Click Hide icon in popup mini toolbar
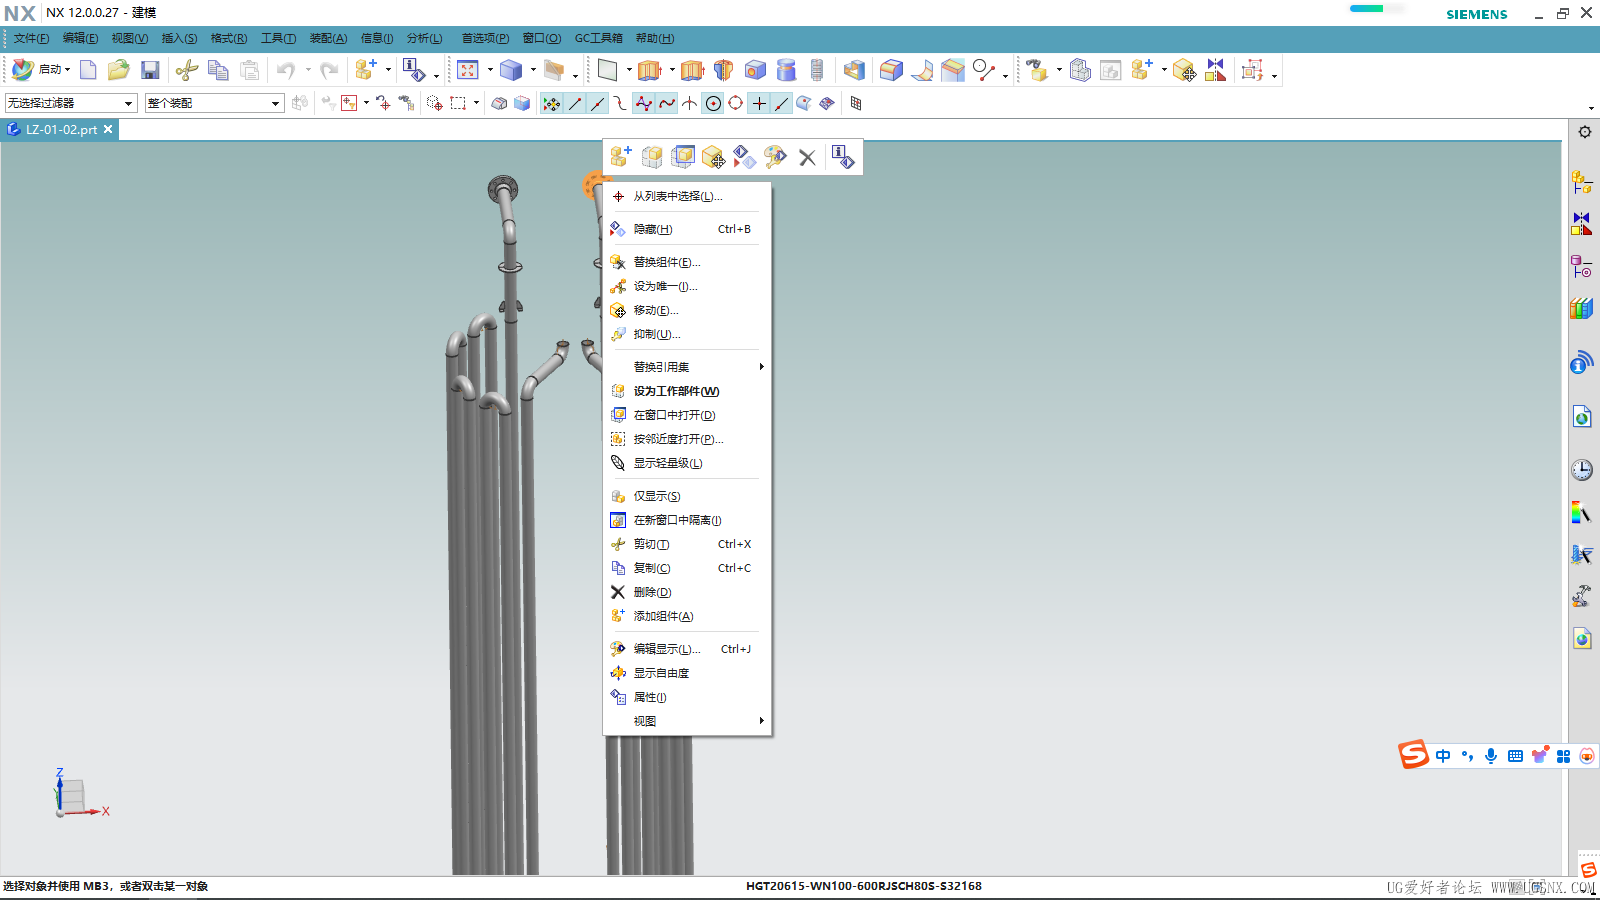1600x900 pixels. click(x=744, y=157)
